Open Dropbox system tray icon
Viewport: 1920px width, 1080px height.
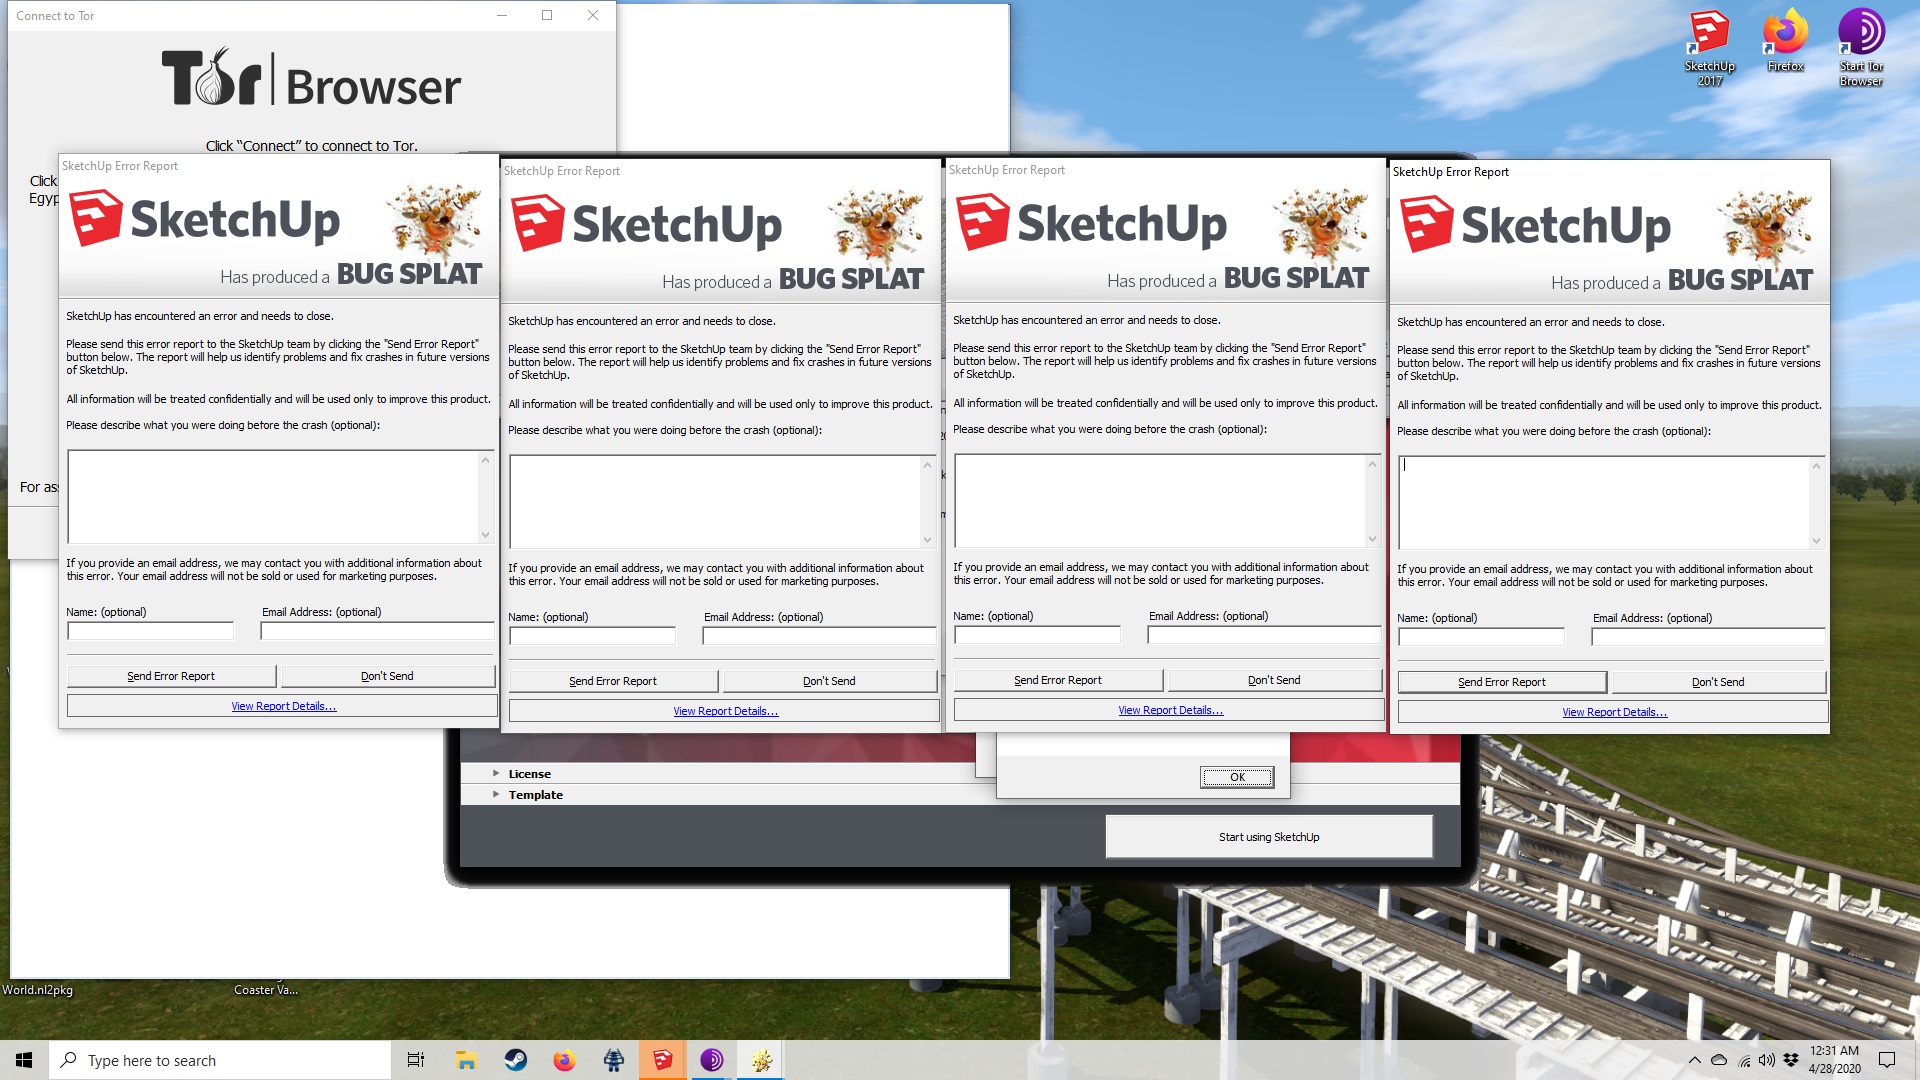click(1791, 1060)
